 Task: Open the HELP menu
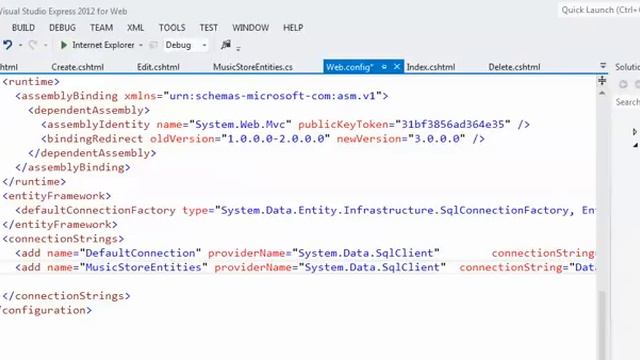click(x=293, y=28)
